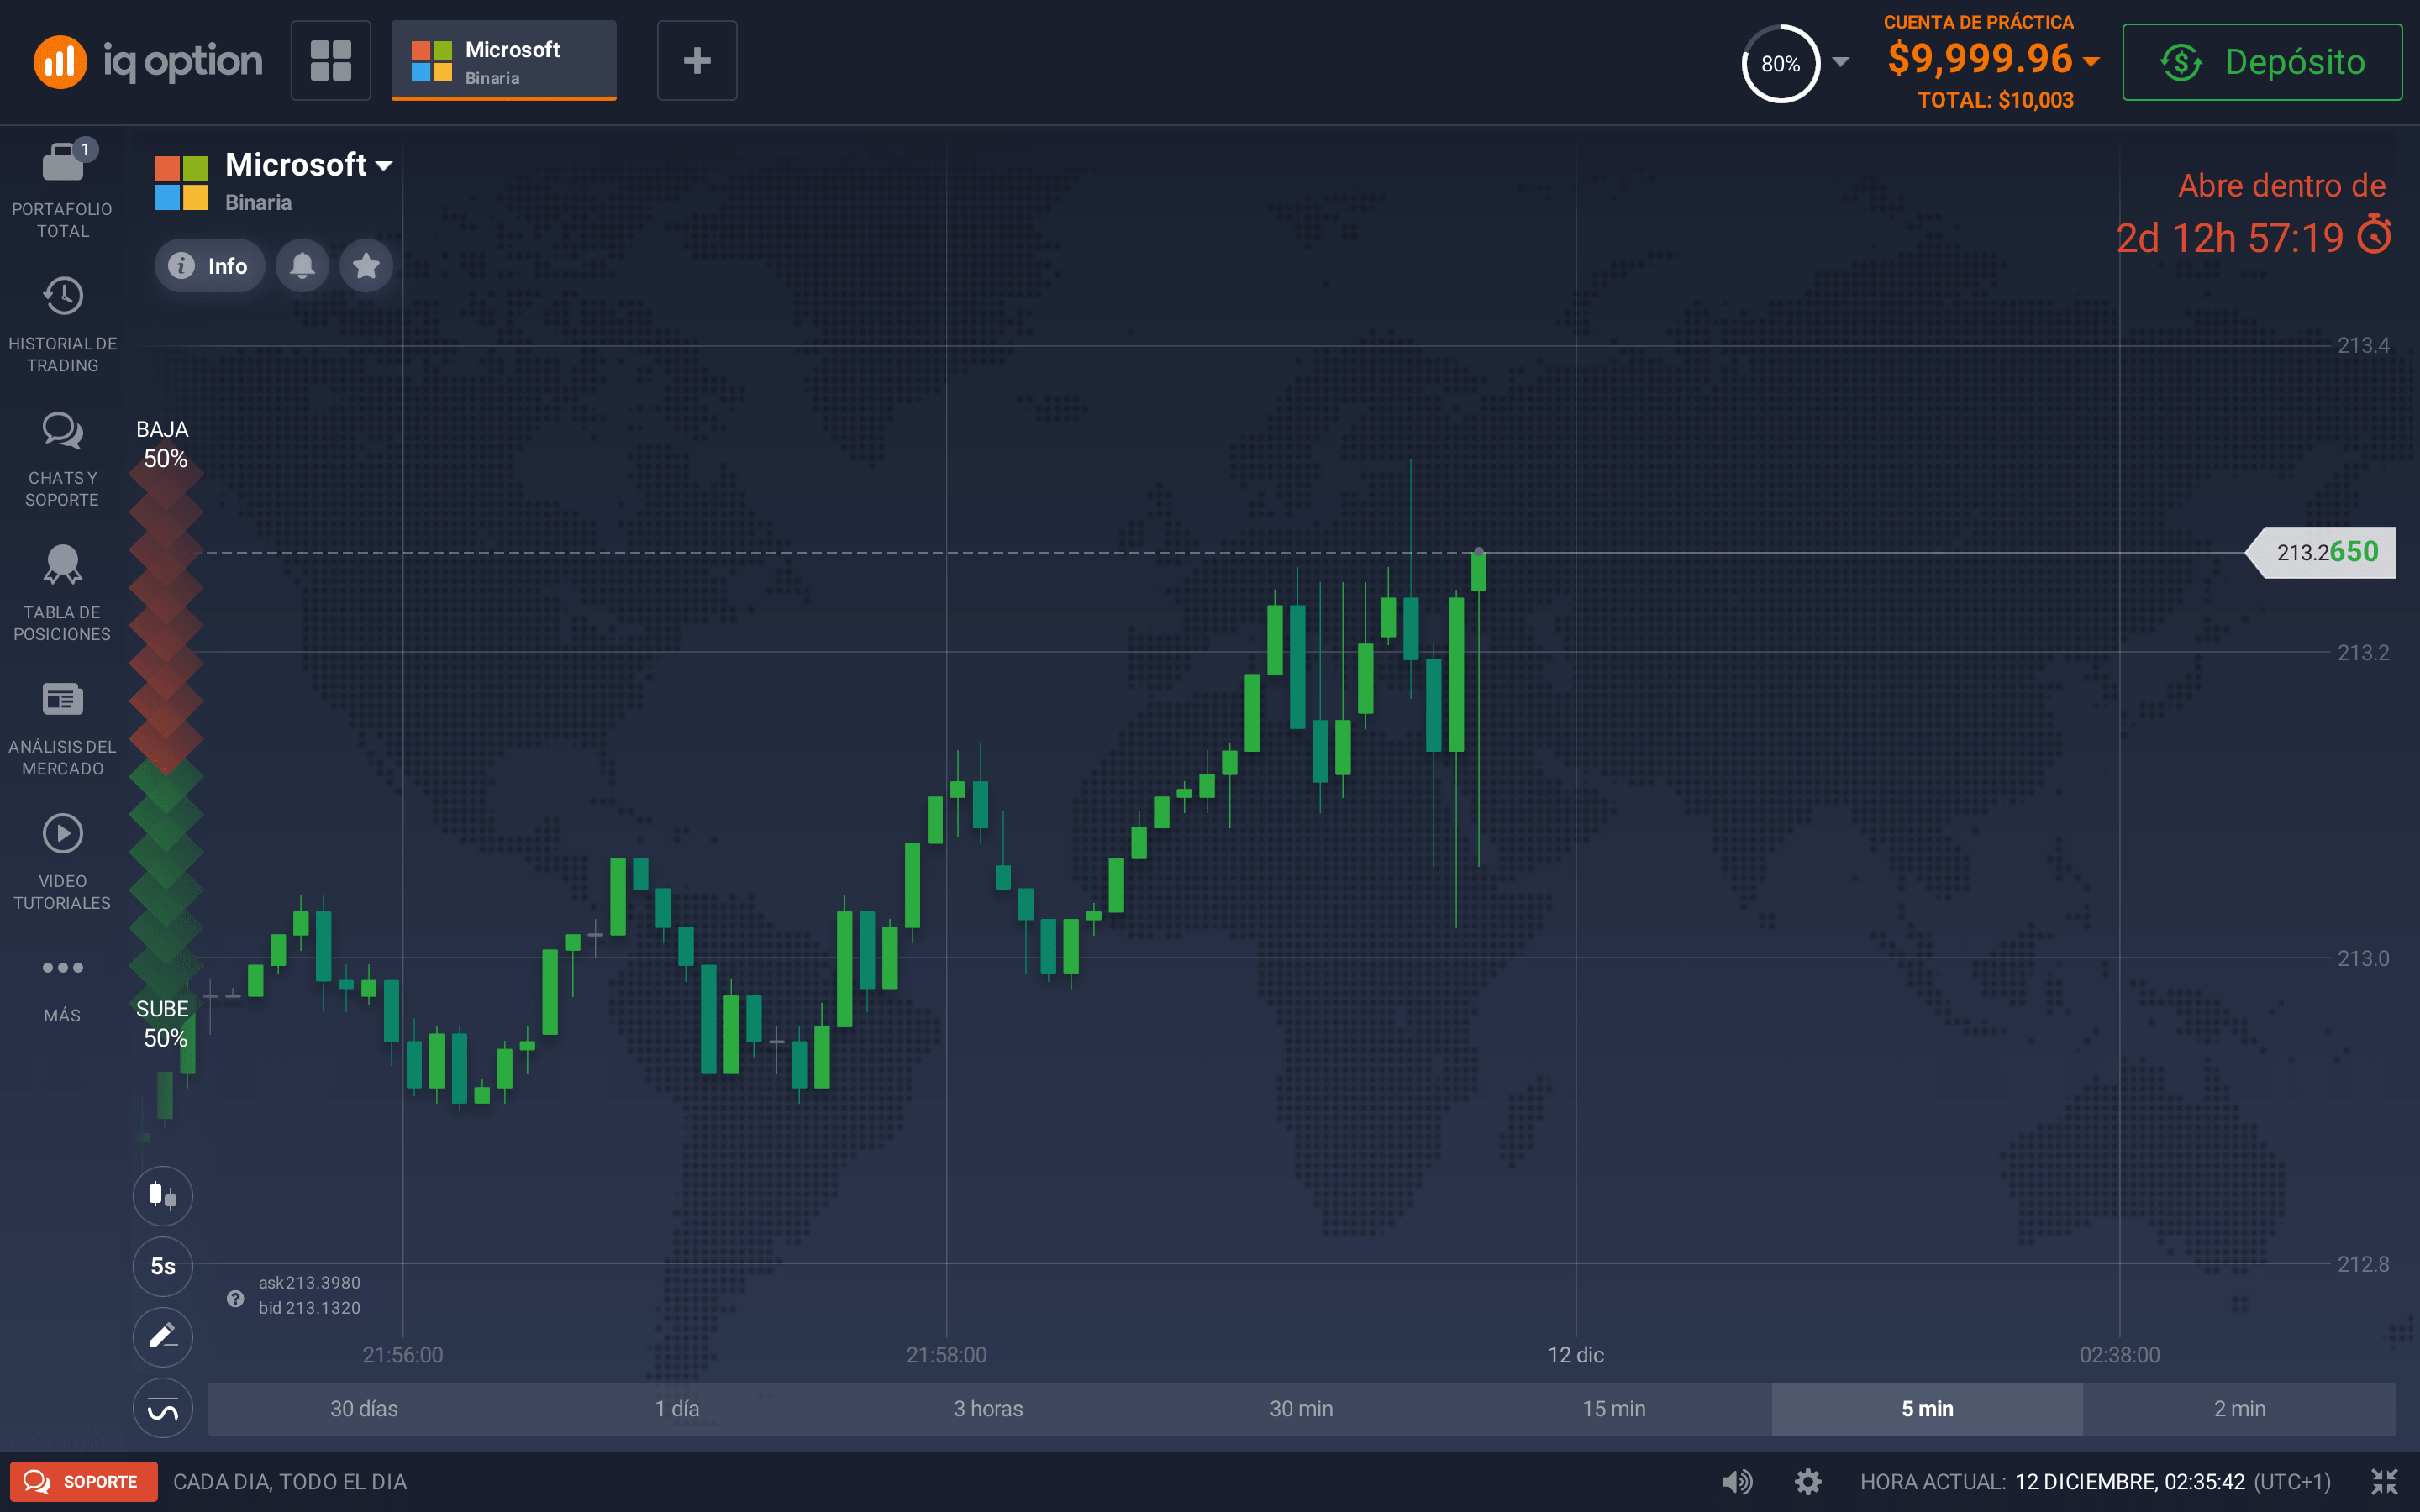Viewport: 2420px width, 1512px height.
Task: Click the latest green candlestick
Action: (1478, 571)
